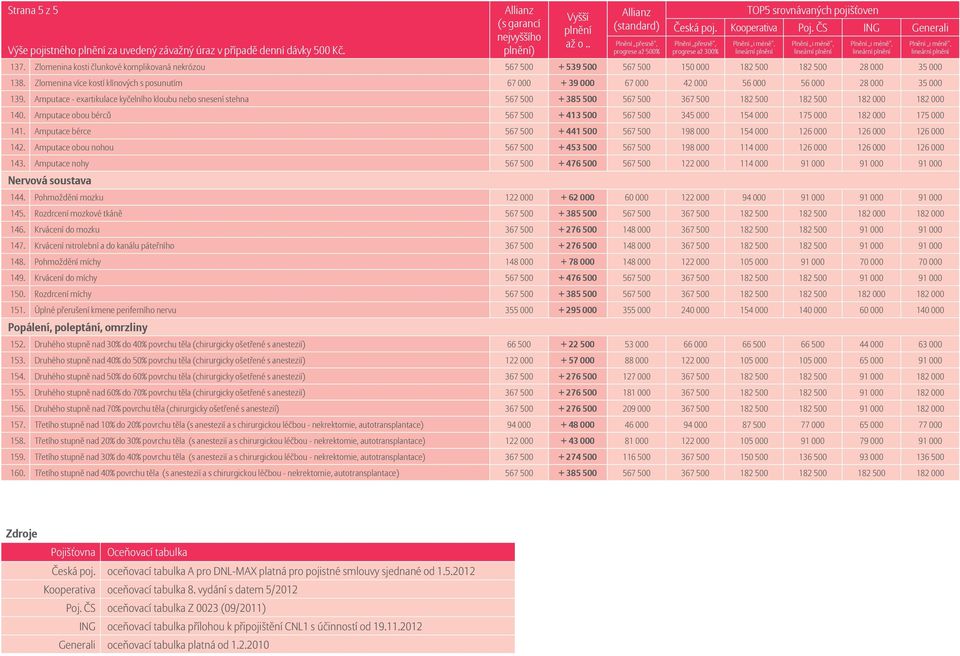Select the '+62 000' value in row 144
Screen dimensions: 960x656
[x=577, y=197]
